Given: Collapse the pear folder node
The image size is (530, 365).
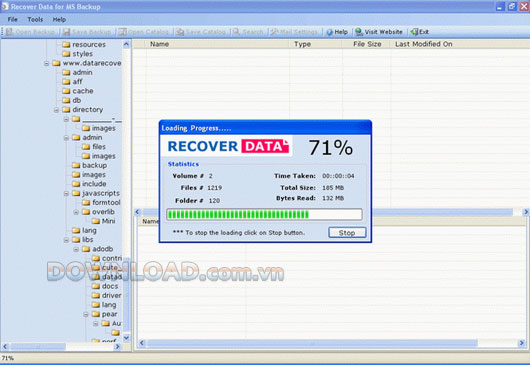Looking at the screenshot, I should (86, 315).
